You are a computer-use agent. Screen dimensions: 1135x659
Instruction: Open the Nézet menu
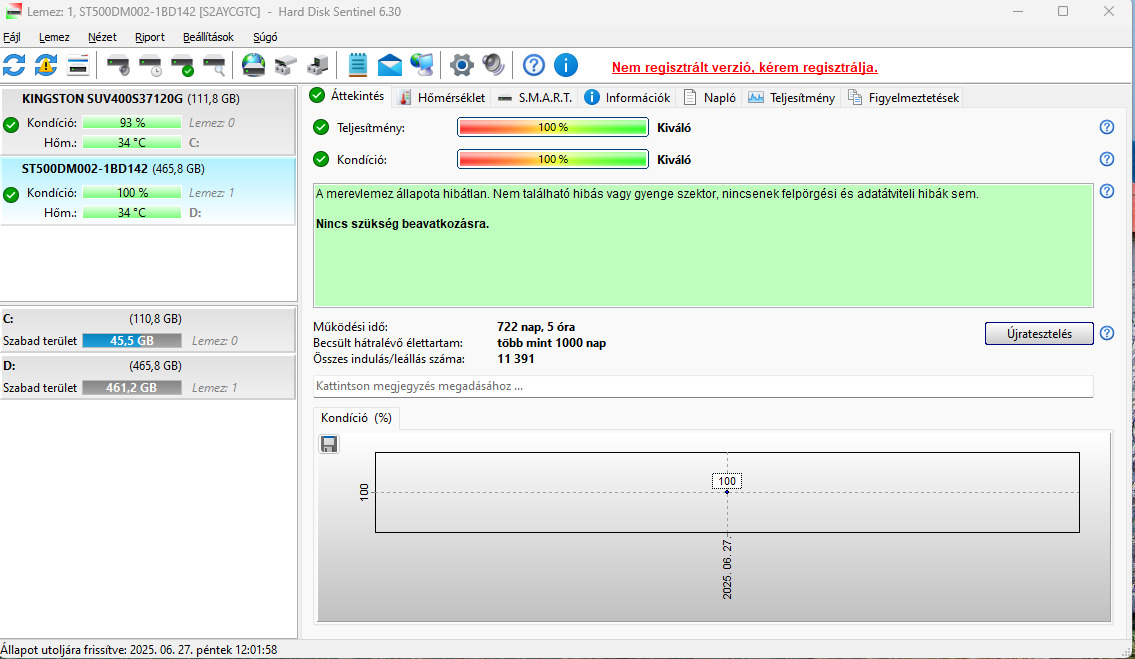click(x=102, y=37)
